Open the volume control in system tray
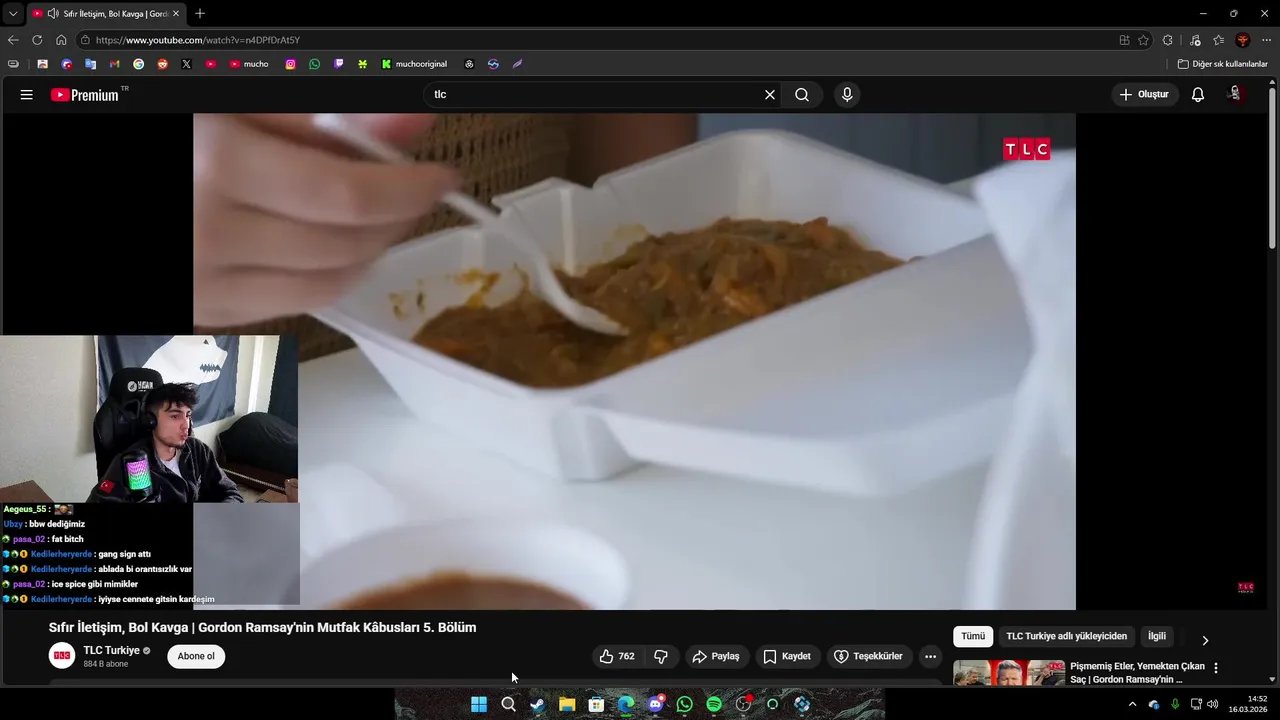 coord(1213,704)
